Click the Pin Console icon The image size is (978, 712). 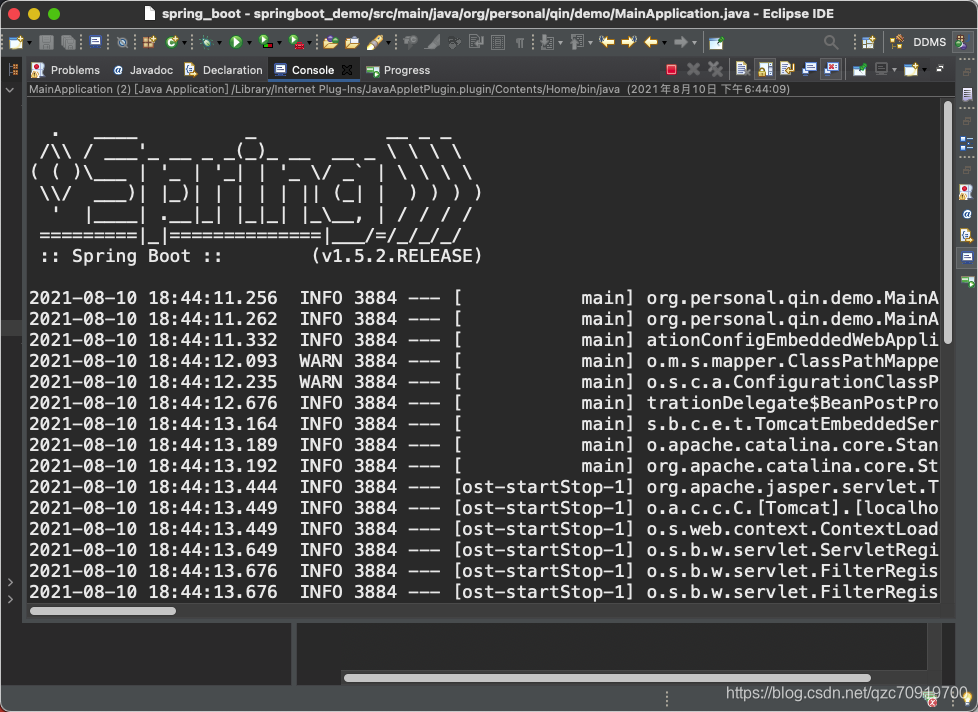[x=859, y=69]
